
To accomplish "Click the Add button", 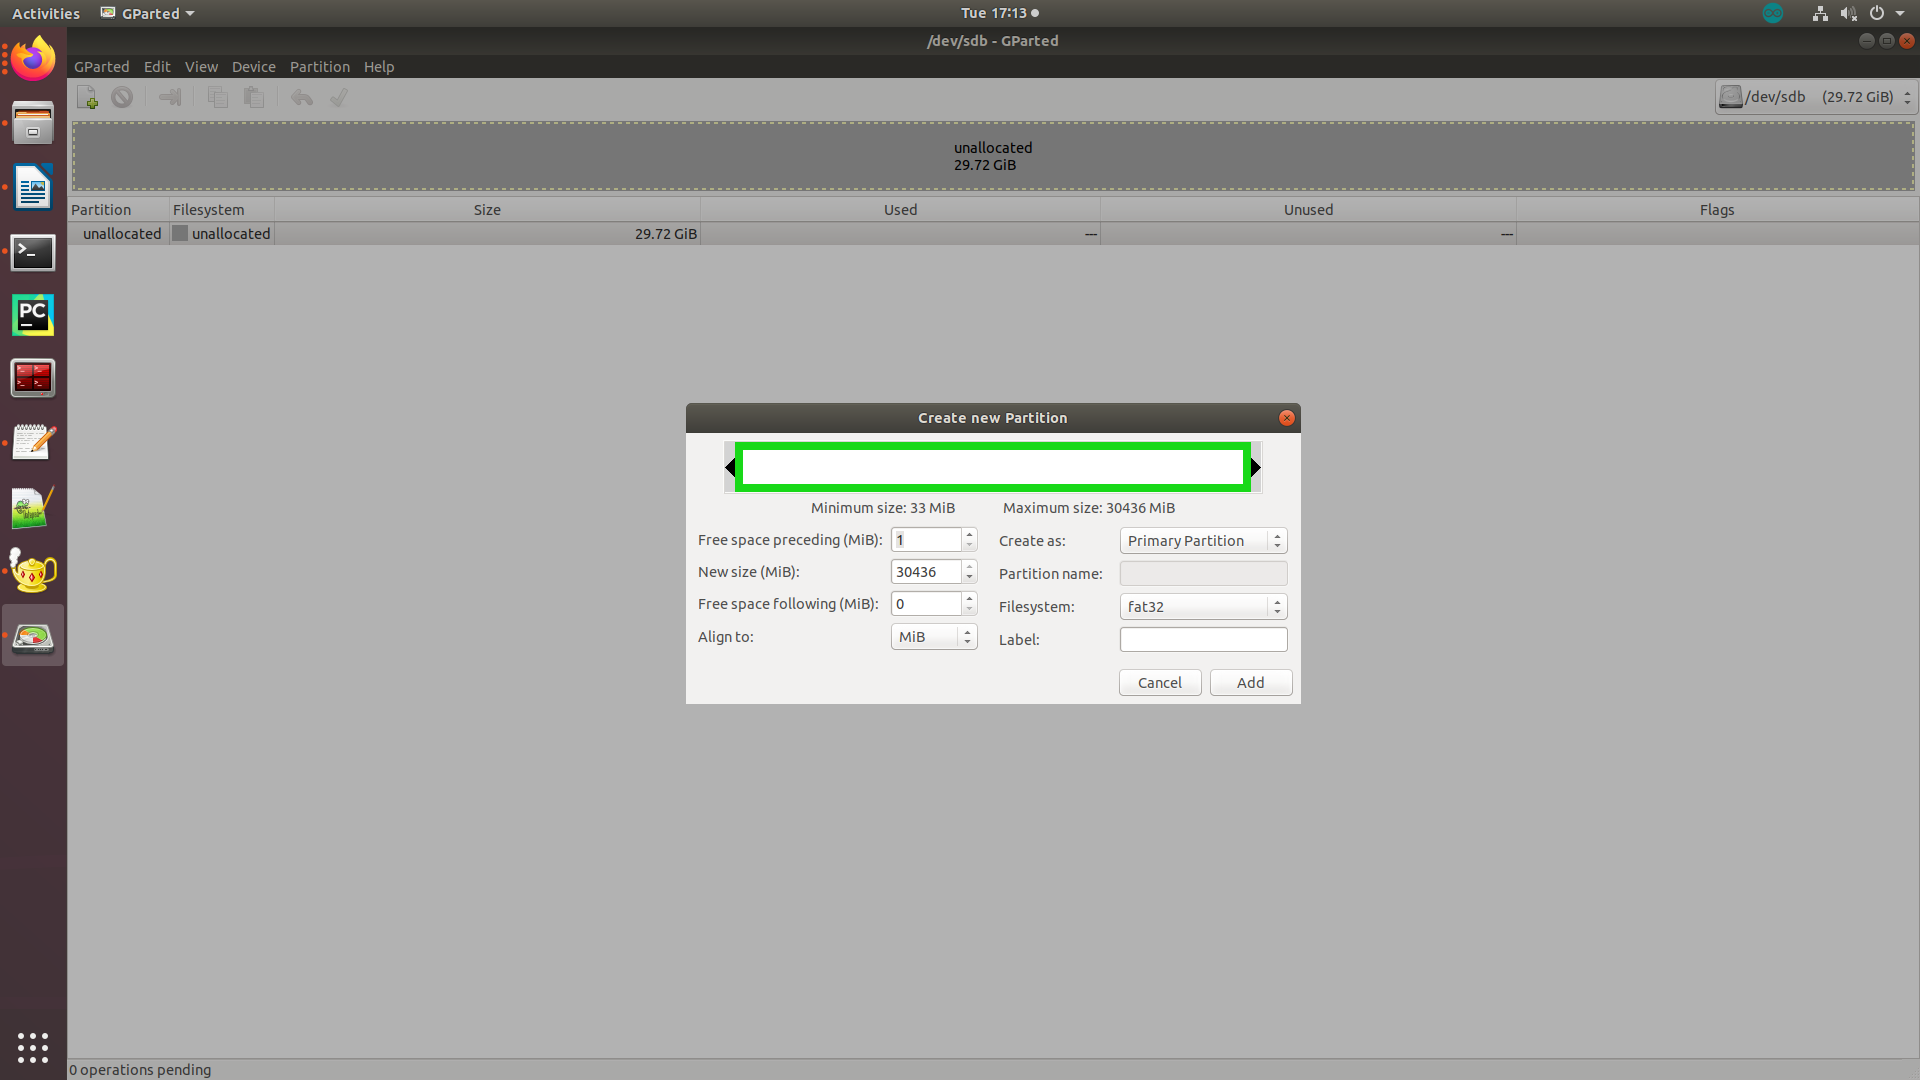I will (1250, 682).
